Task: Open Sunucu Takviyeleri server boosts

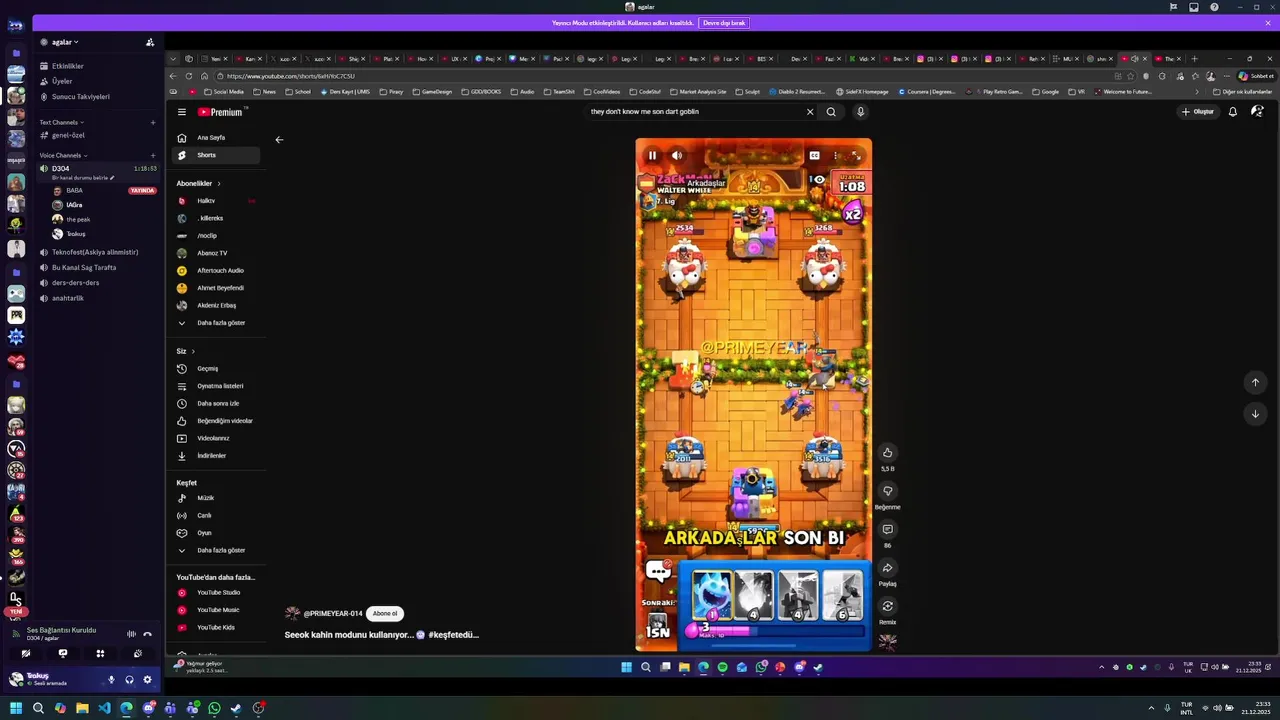Action: tap(96, 97)
